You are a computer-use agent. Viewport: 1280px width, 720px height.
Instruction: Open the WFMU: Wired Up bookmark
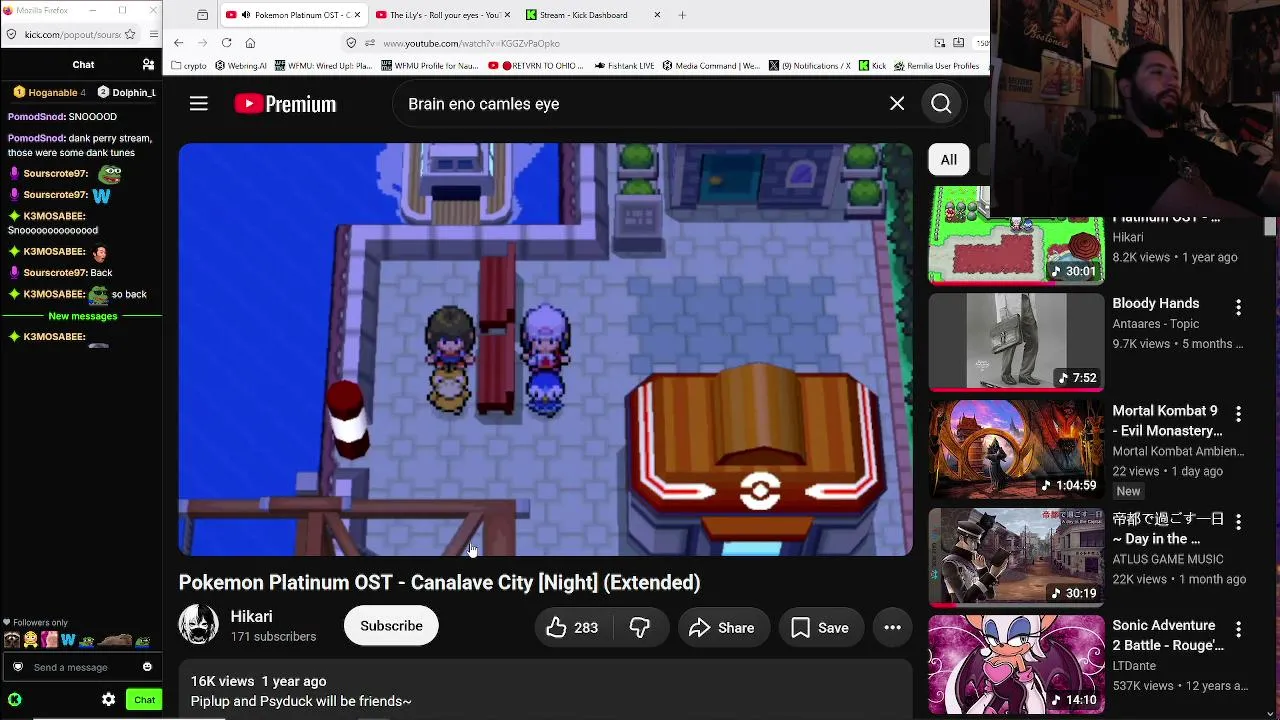point(323,66)
